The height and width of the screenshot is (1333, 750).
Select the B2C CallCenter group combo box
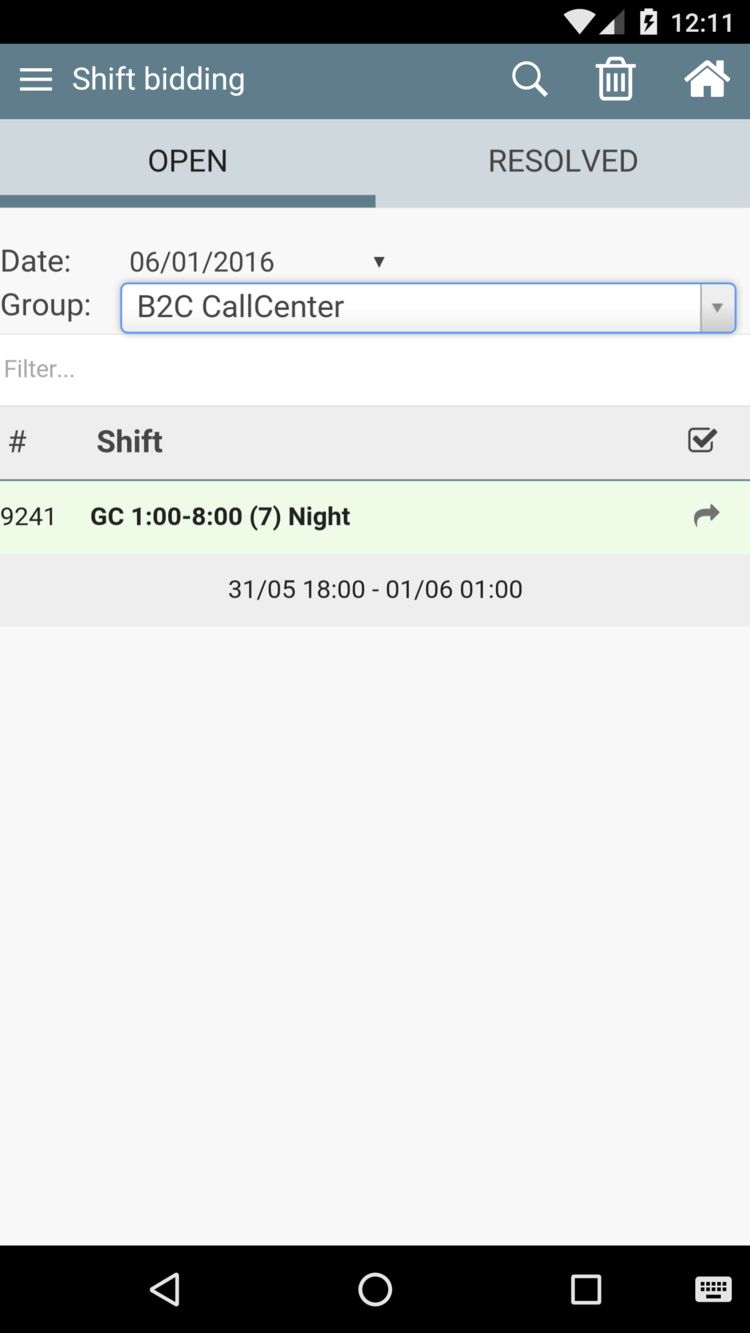(428, 308)
